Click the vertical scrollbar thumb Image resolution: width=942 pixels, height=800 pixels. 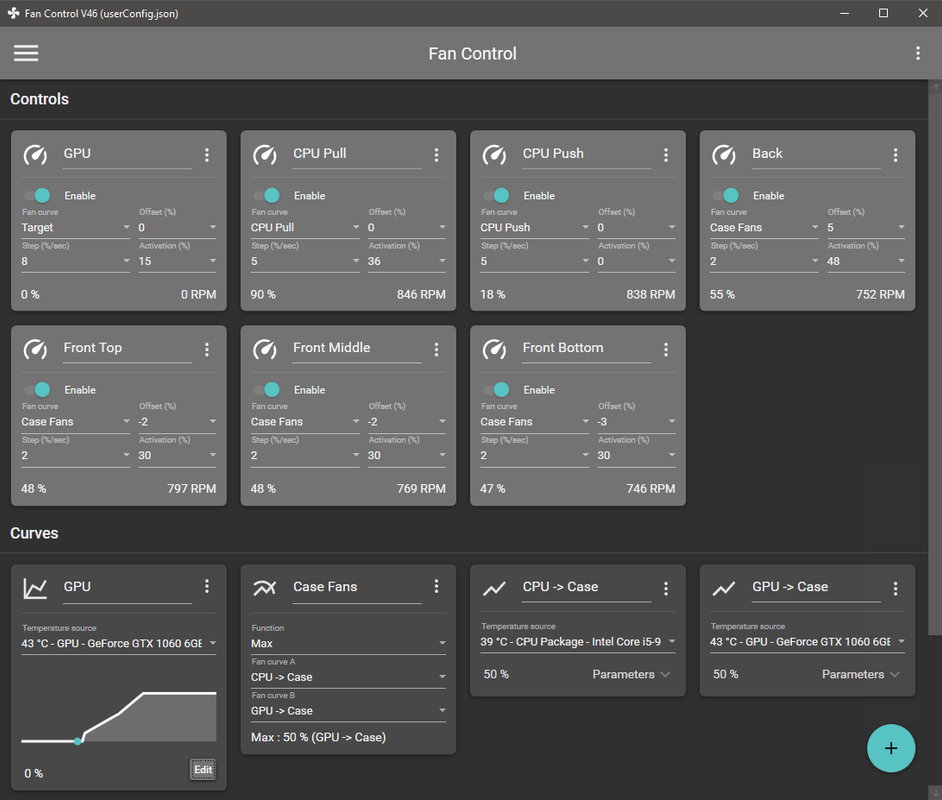[935, 363]
